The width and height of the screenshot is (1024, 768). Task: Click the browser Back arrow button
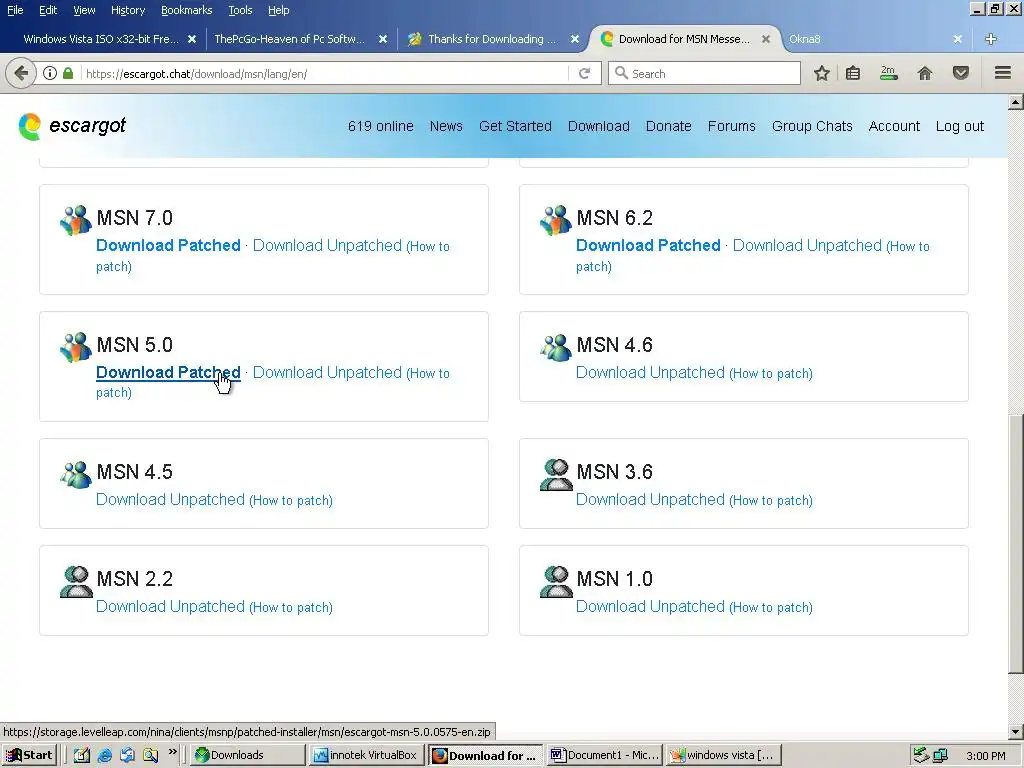(x=21, y=73)
